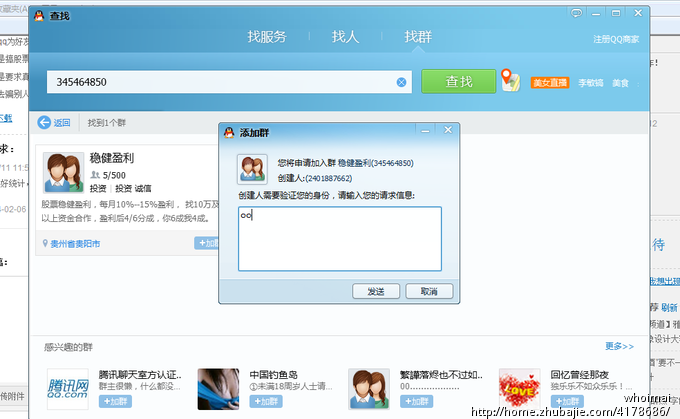The height and width of the screenshot is (419, 680).
Task: Click 创建人:(2401887662) in the dialog
Action: tap(315, 178)
